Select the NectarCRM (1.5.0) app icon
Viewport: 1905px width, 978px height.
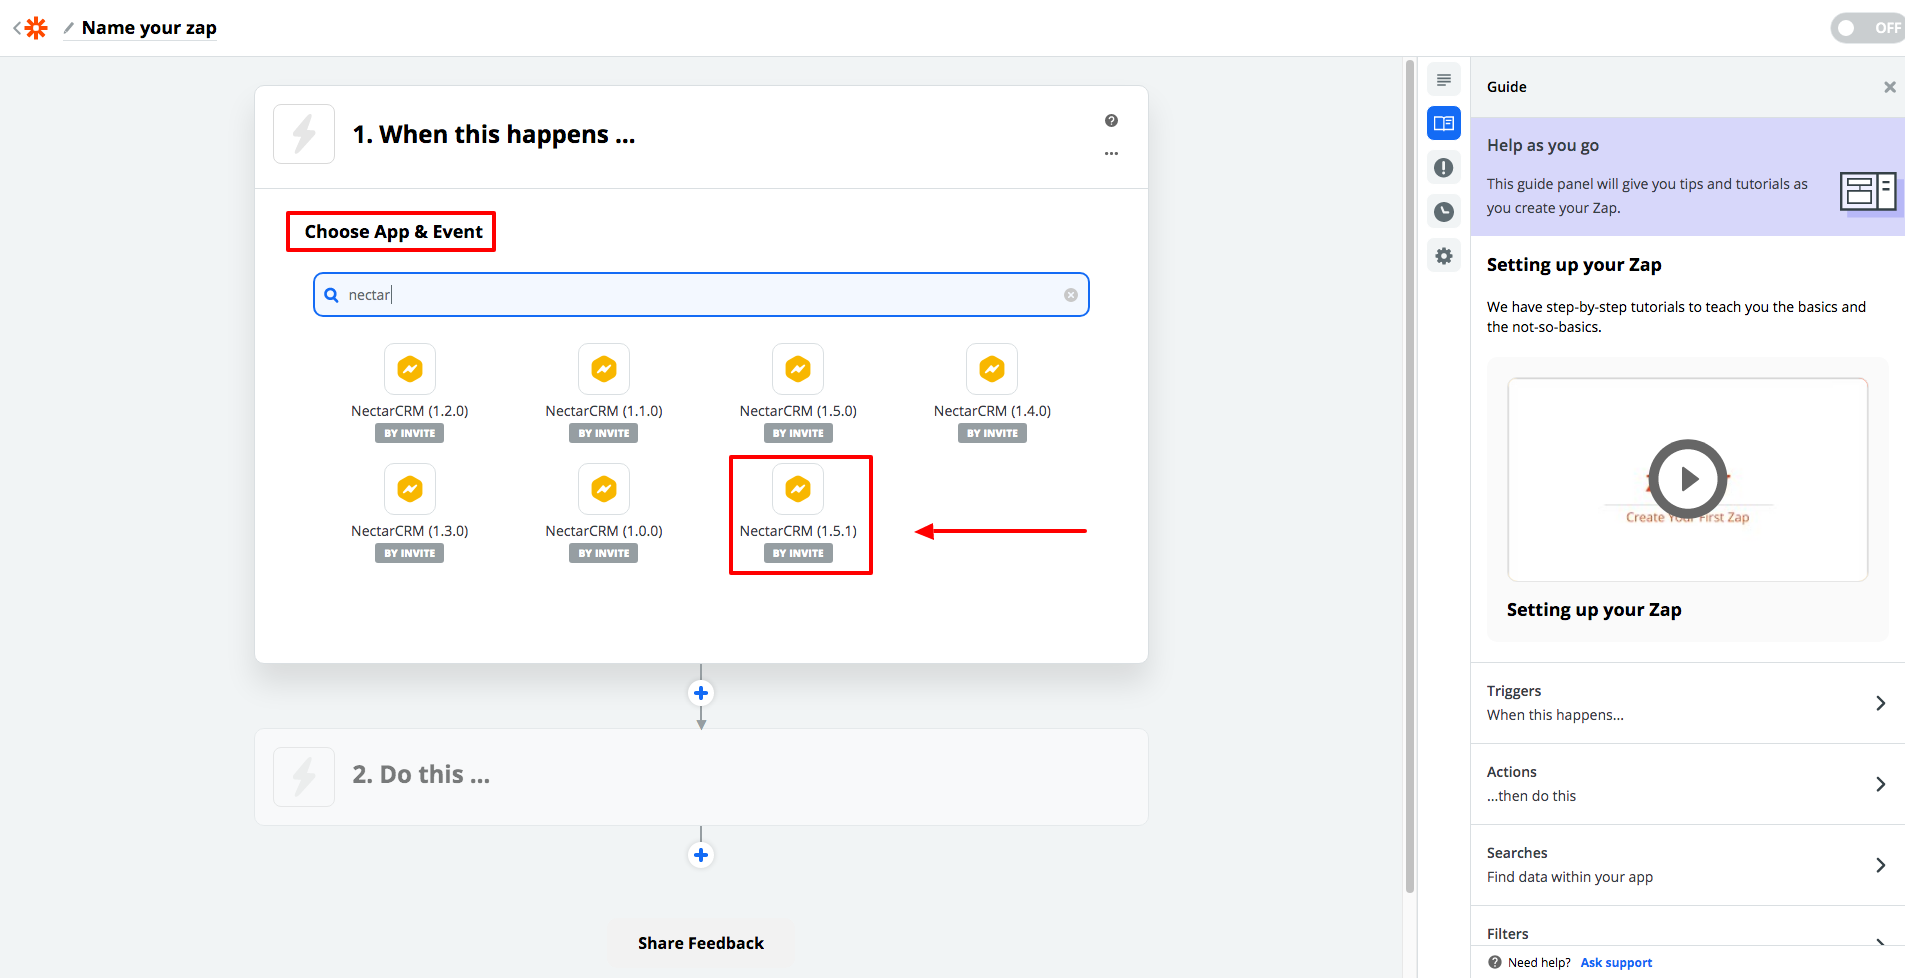tap(798, 369)
